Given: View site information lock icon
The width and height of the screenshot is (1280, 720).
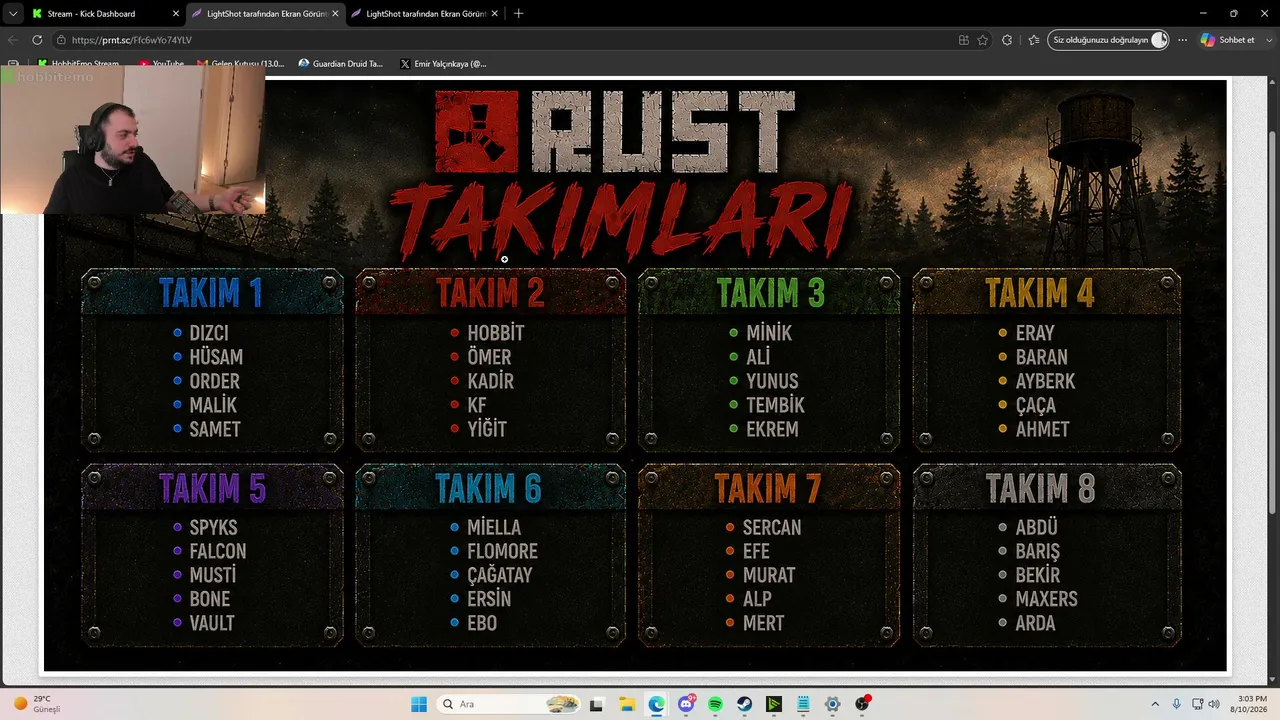Looking at the screenshot, I should coord(62,40).
